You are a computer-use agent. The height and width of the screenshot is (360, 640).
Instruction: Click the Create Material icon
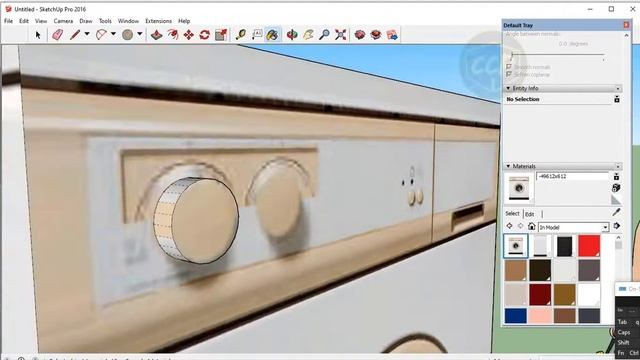616,188
